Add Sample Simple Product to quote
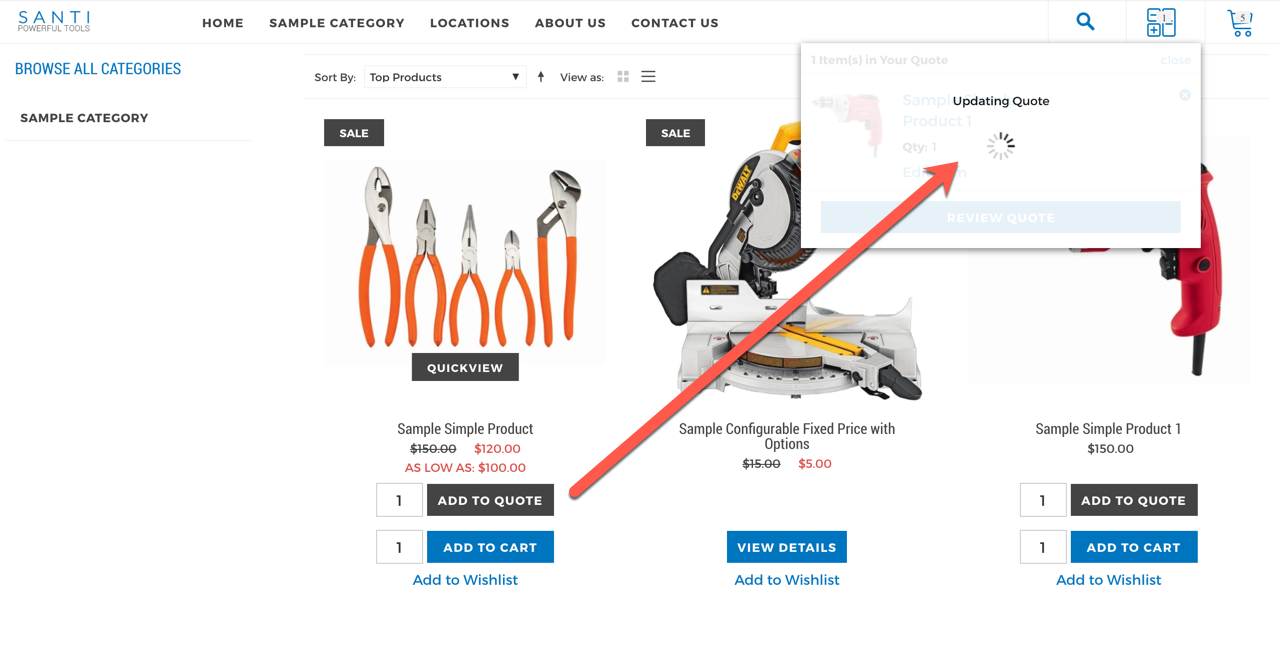Viewport: 1280px width, 651px height. 490,500
